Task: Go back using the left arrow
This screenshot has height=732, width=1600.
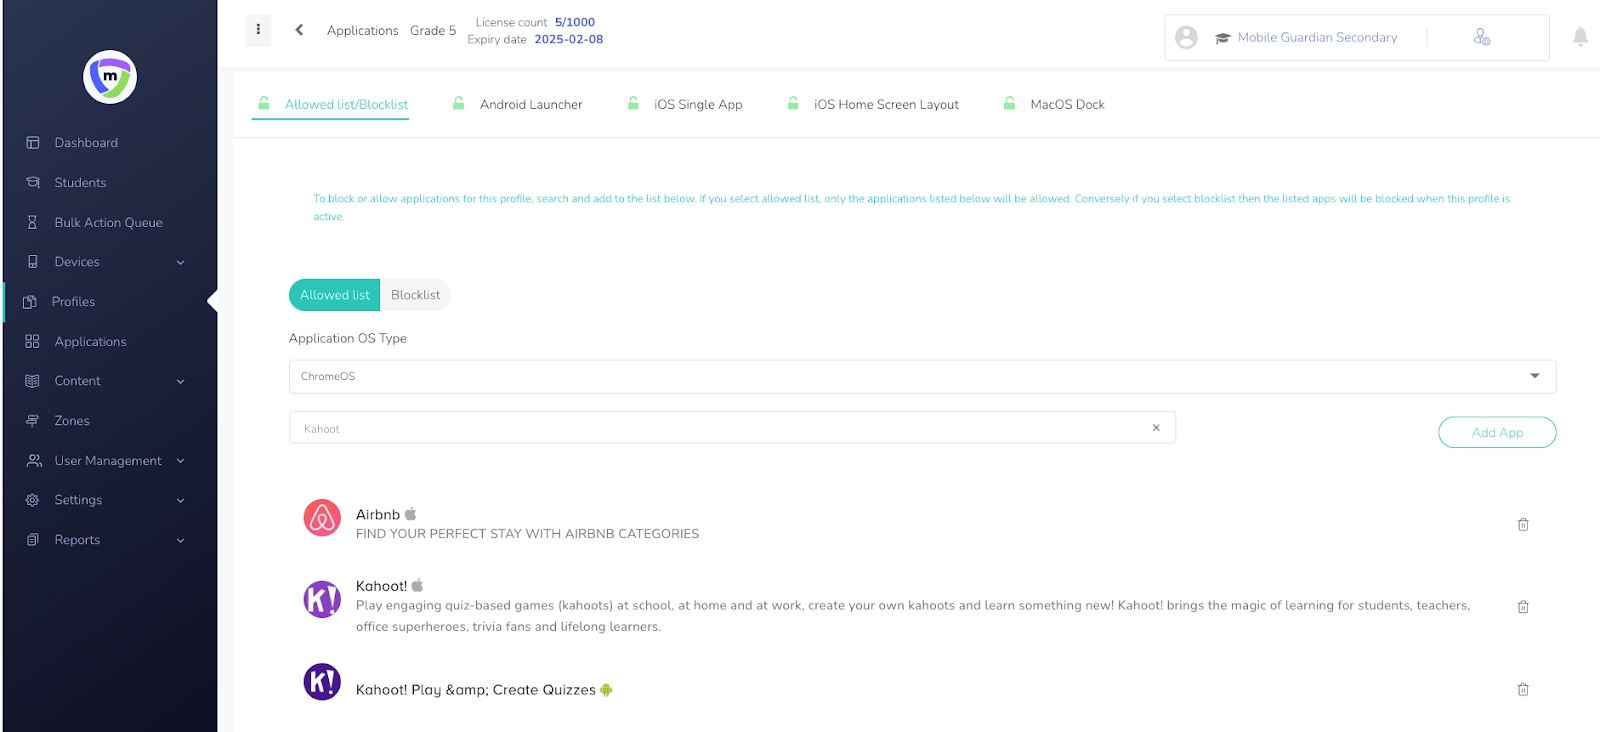Action: click(299, 30)
